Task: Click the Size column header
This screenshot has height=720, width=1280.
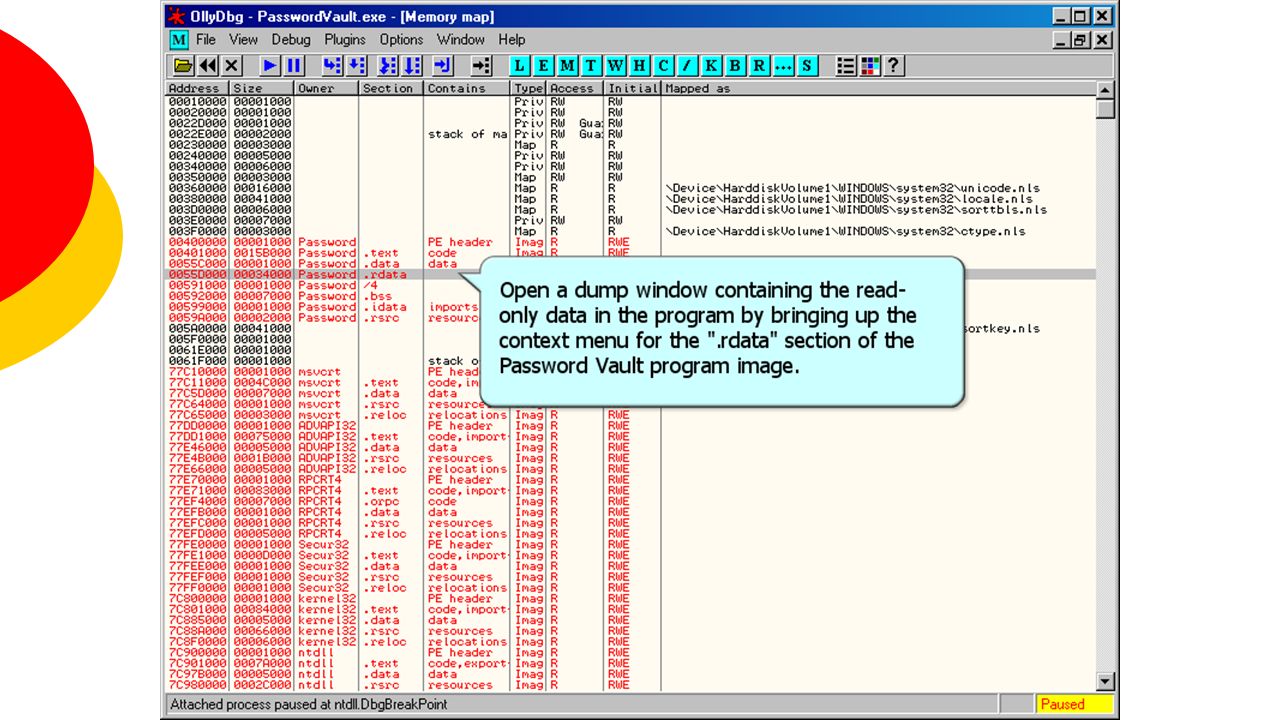Action: point(262,88)
